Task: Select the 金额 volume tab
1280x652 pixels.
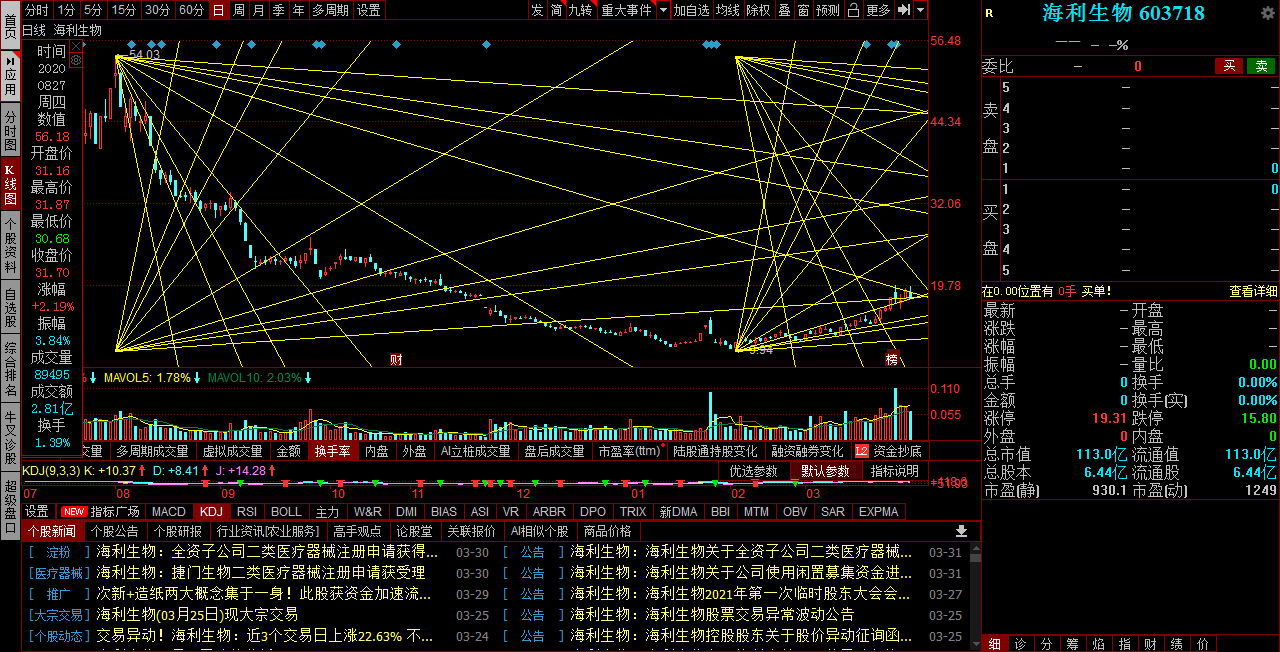Action: pyautogui.click(x=289, y=451)
